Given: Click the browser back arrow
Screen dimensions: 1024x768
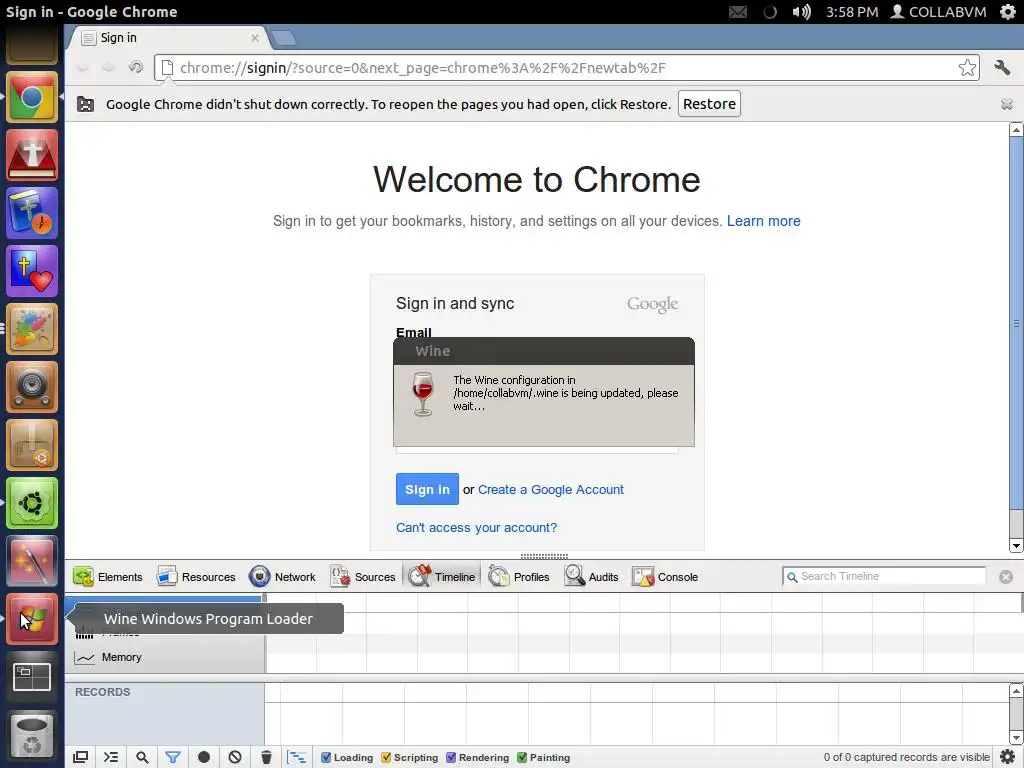Looking at the screenshot, I should pos(83,67).
